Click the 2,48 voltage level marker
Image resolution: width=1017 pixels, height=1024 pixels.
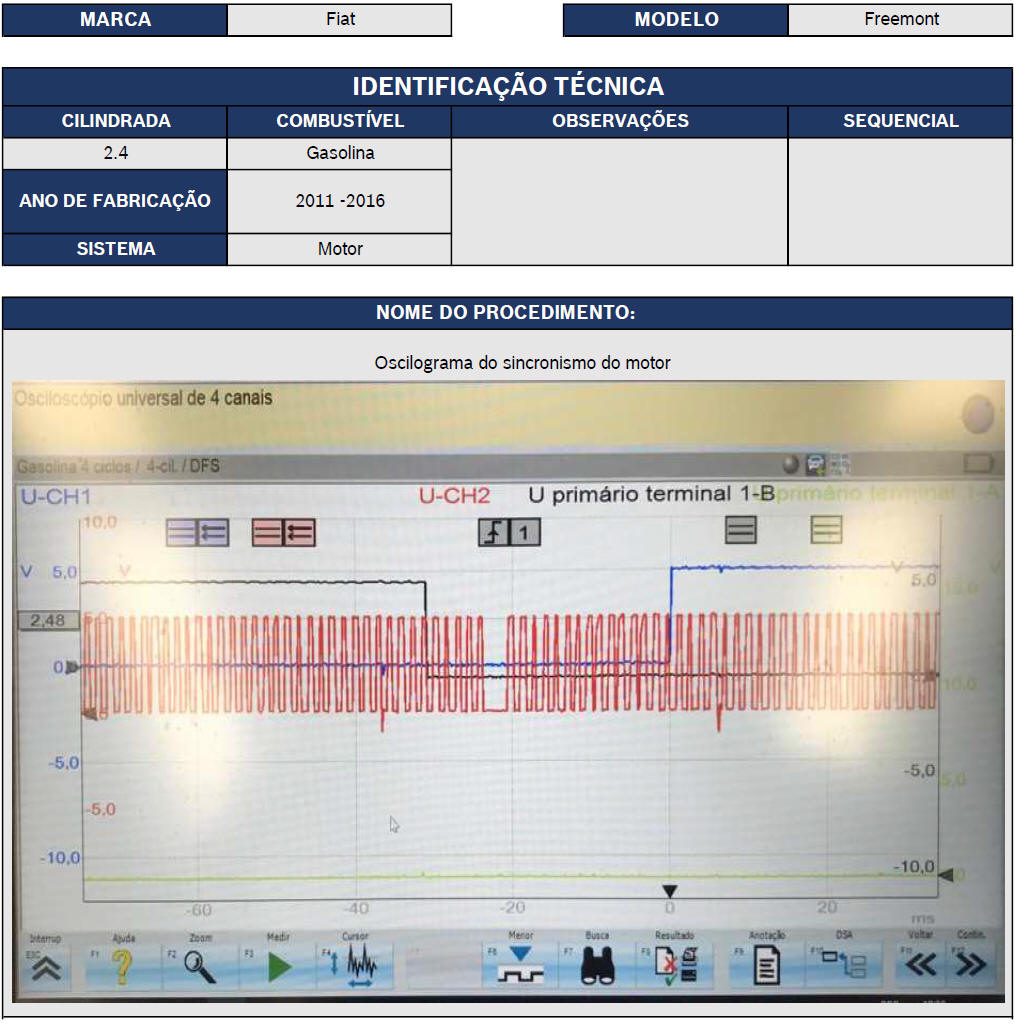[47, 621]
